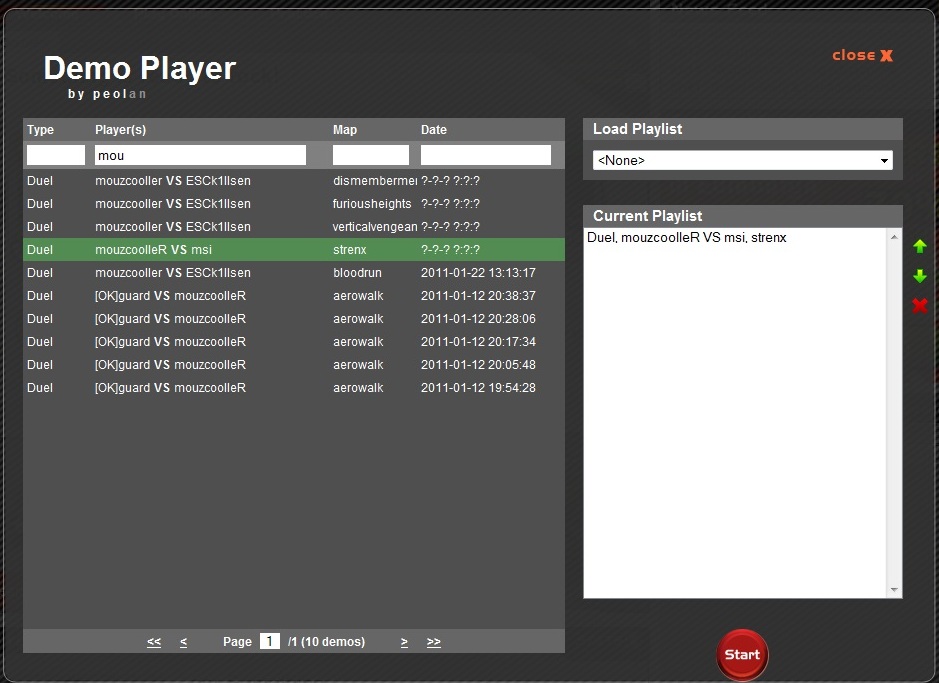Click the Map filter input field
Image resolution: width=939 pixels, height=683 pixels.
(x=371, y=155)
